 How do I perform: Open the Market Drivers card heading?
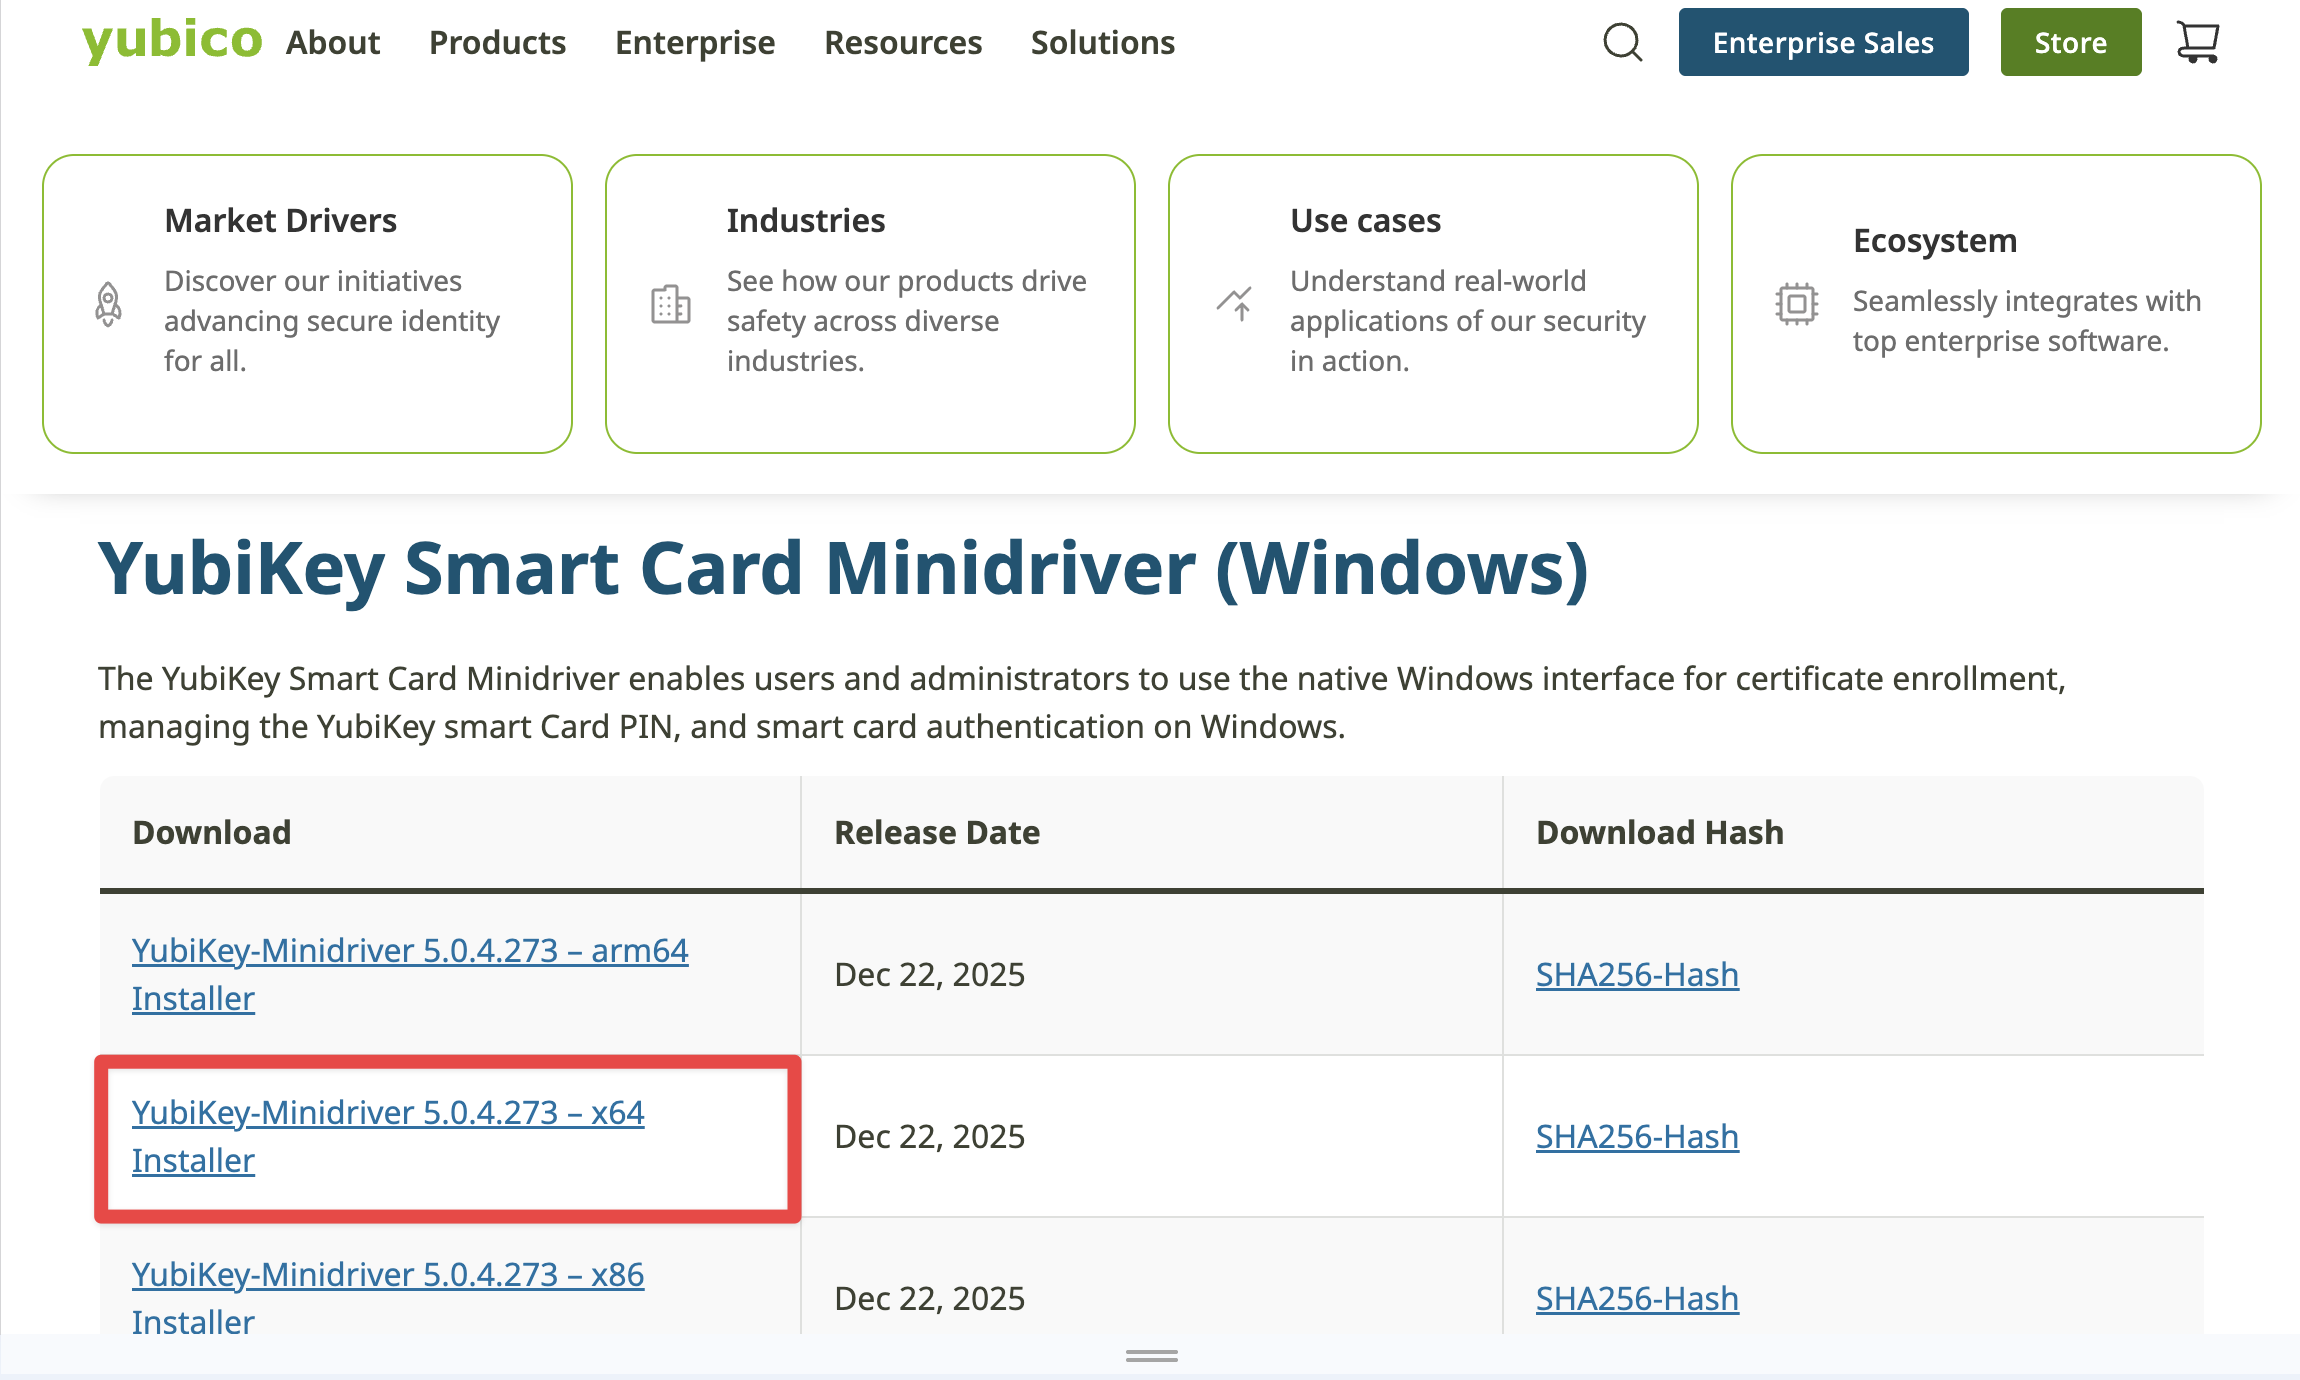click(281, 220)
